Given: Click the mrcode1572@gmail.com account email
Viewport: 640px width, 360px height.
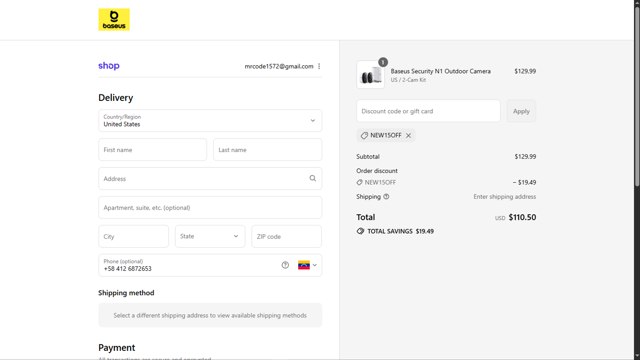Looking at the screenshot, I should (x=279, y=66).
